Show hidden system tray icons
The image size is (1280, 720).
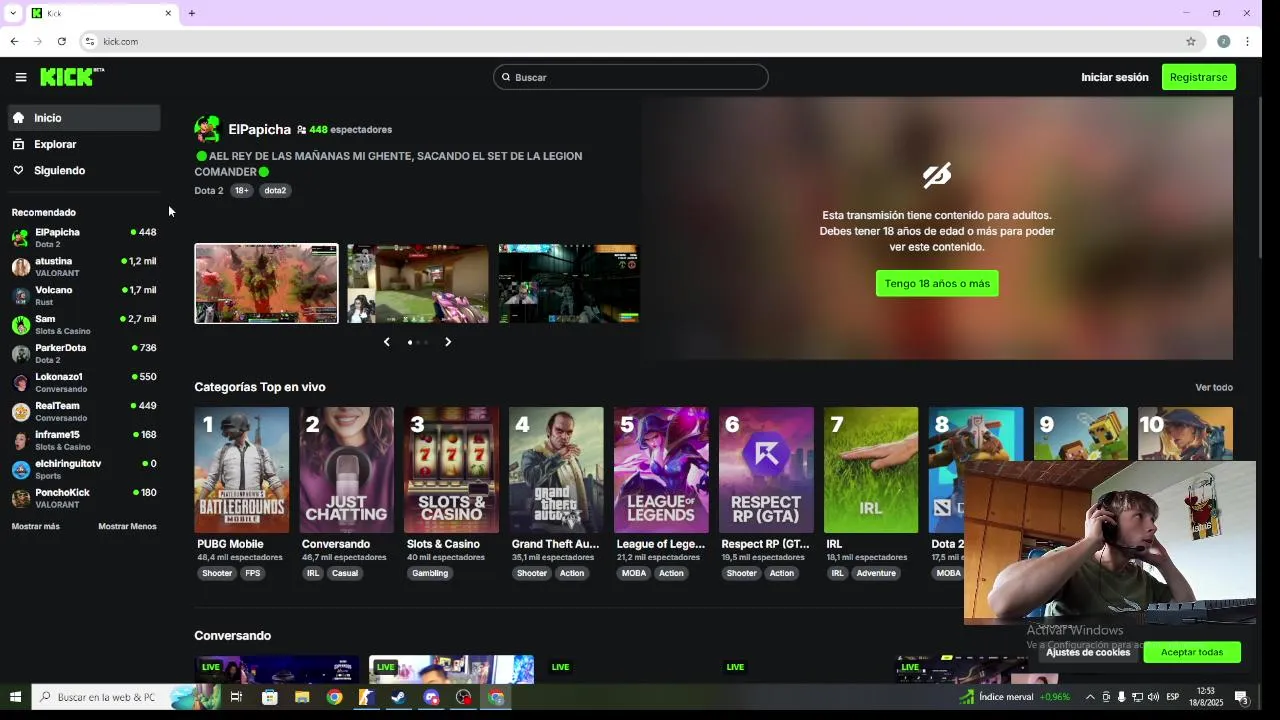pyautogui.click(x=1090, y=697)
